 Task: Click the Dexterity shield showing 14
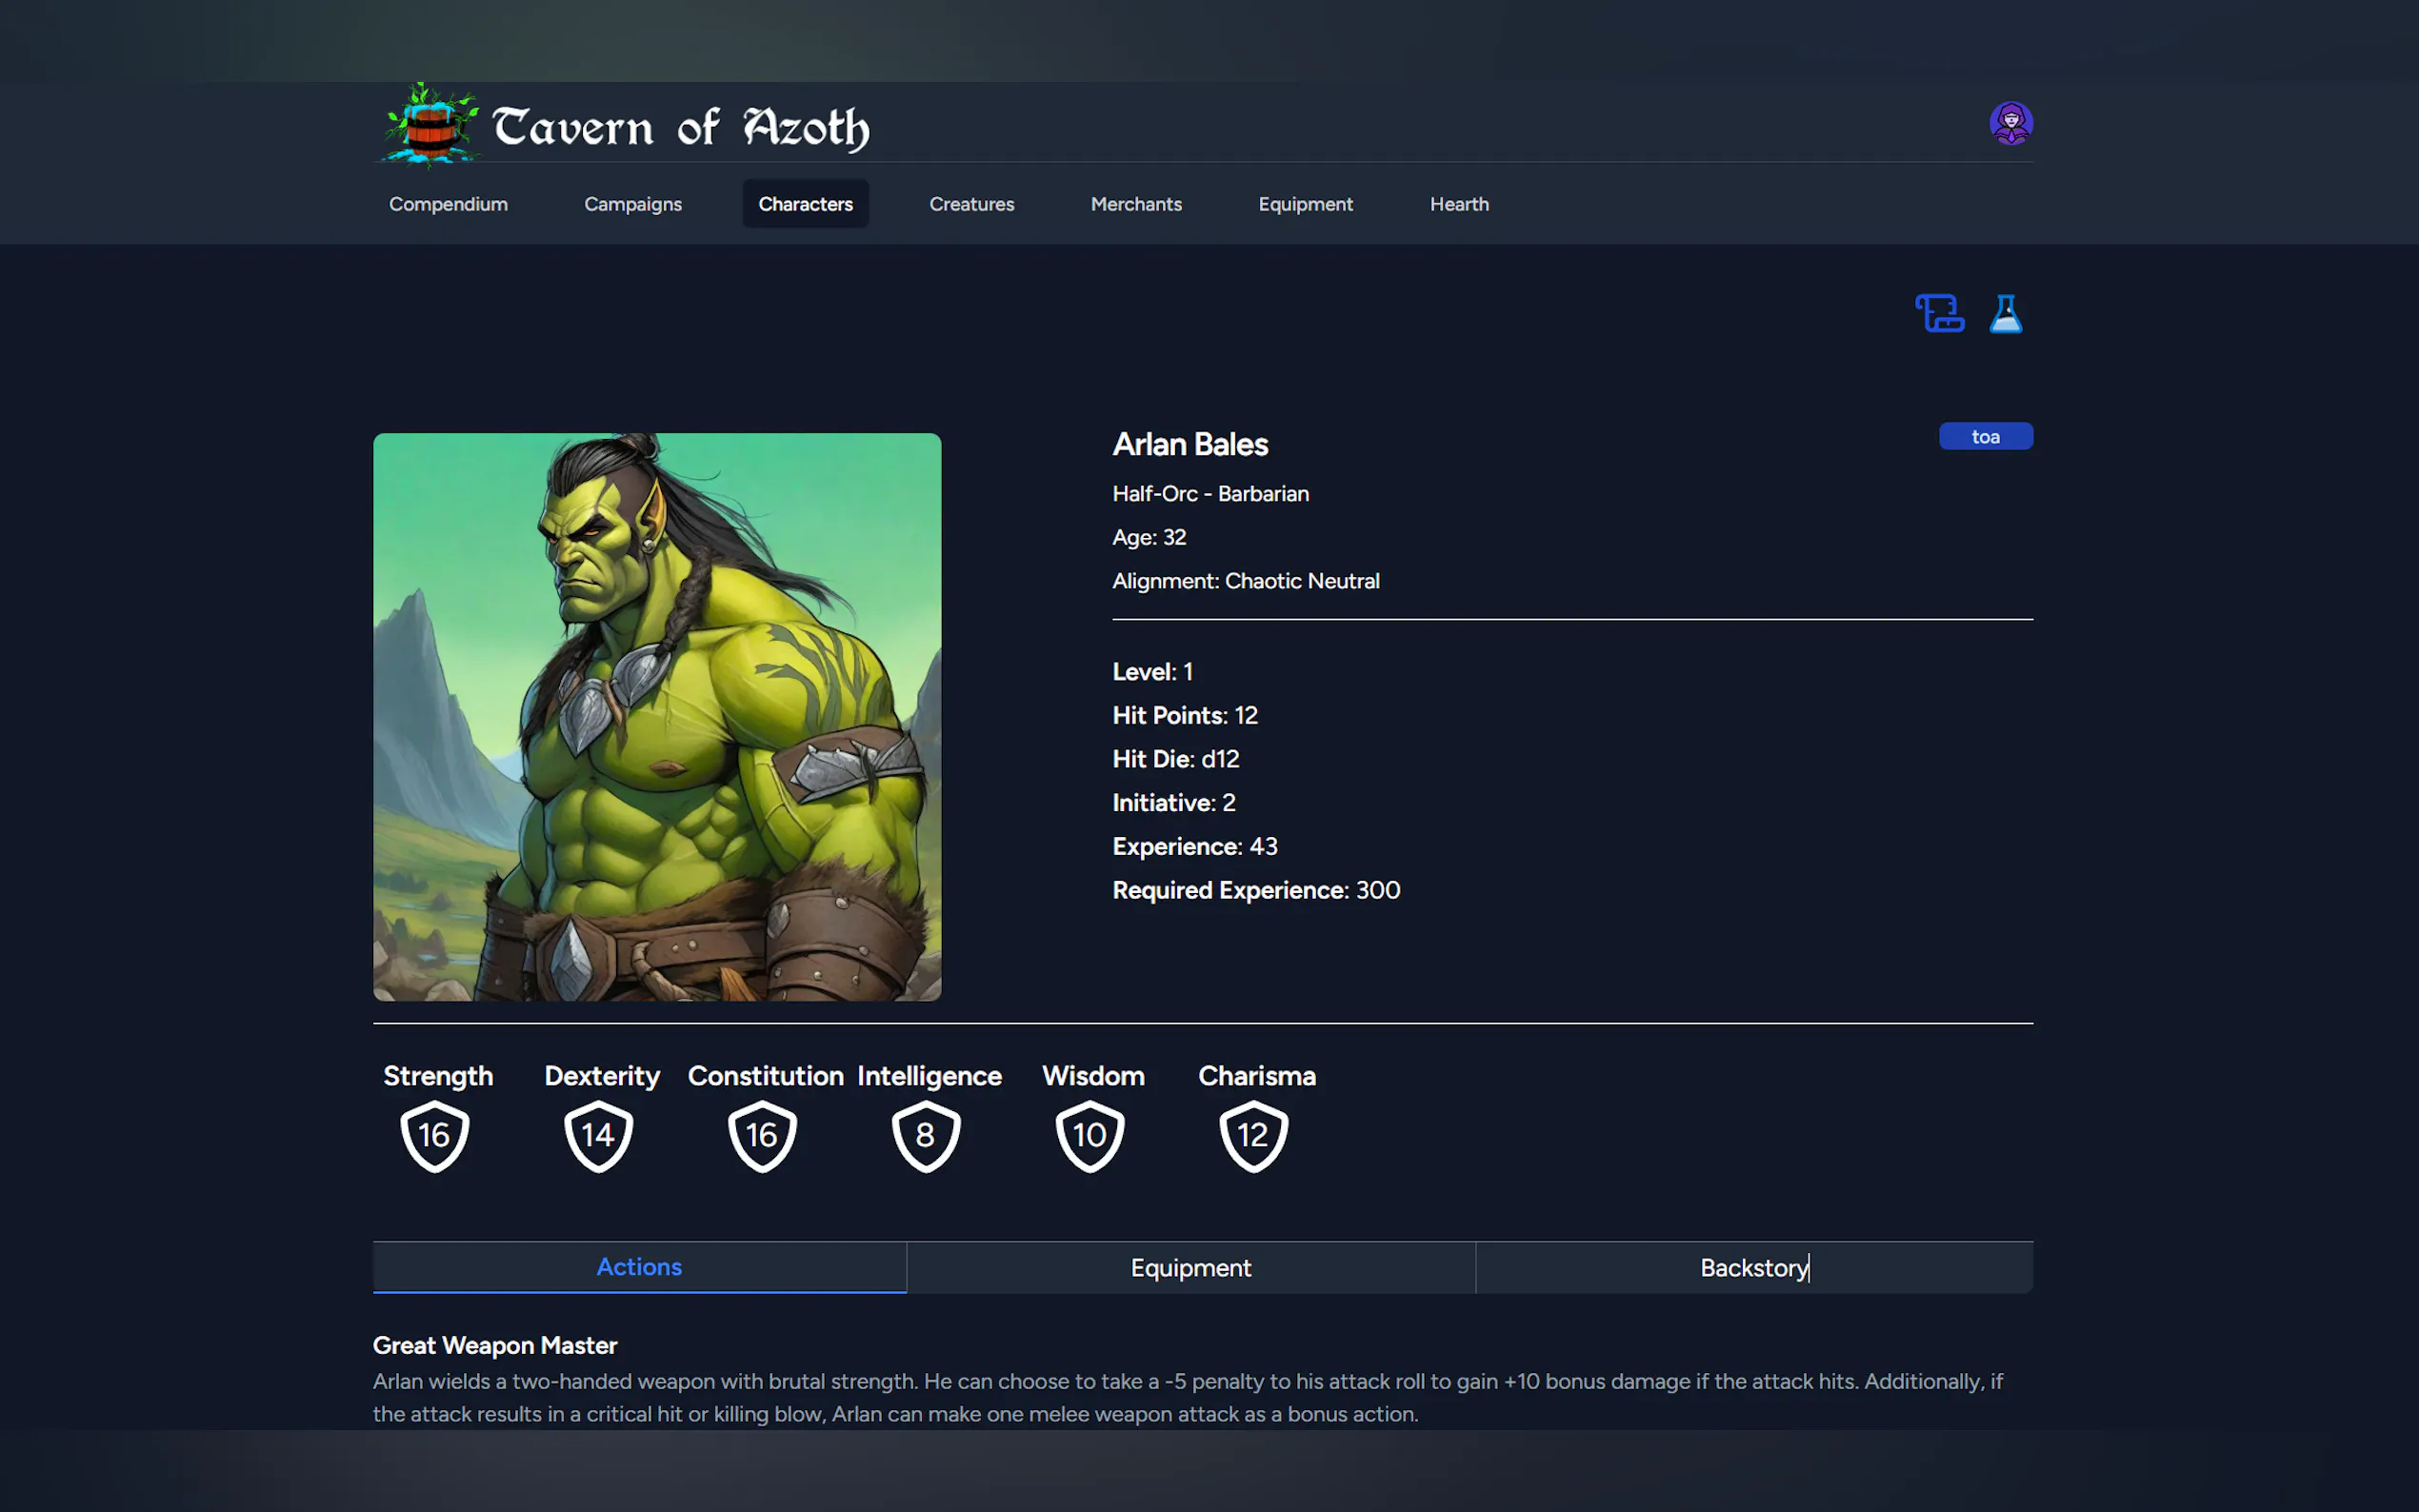598,1135
